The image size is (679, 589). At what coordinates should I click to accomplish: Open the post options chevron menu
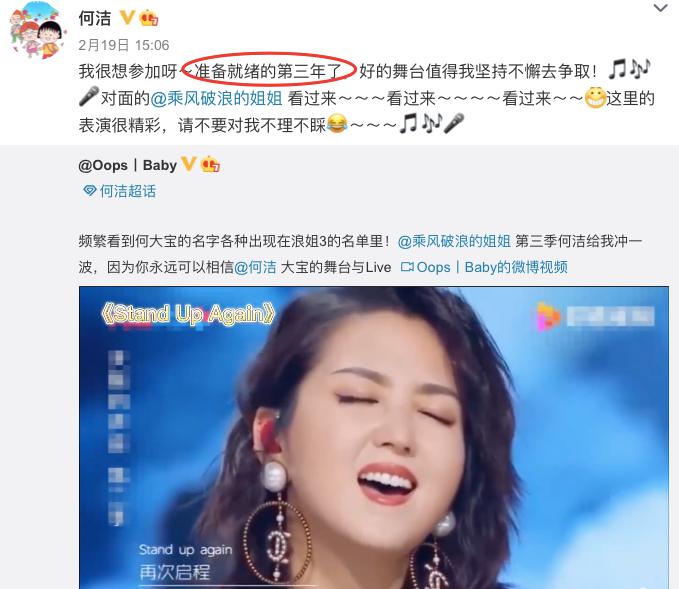(x=660, y=8)
